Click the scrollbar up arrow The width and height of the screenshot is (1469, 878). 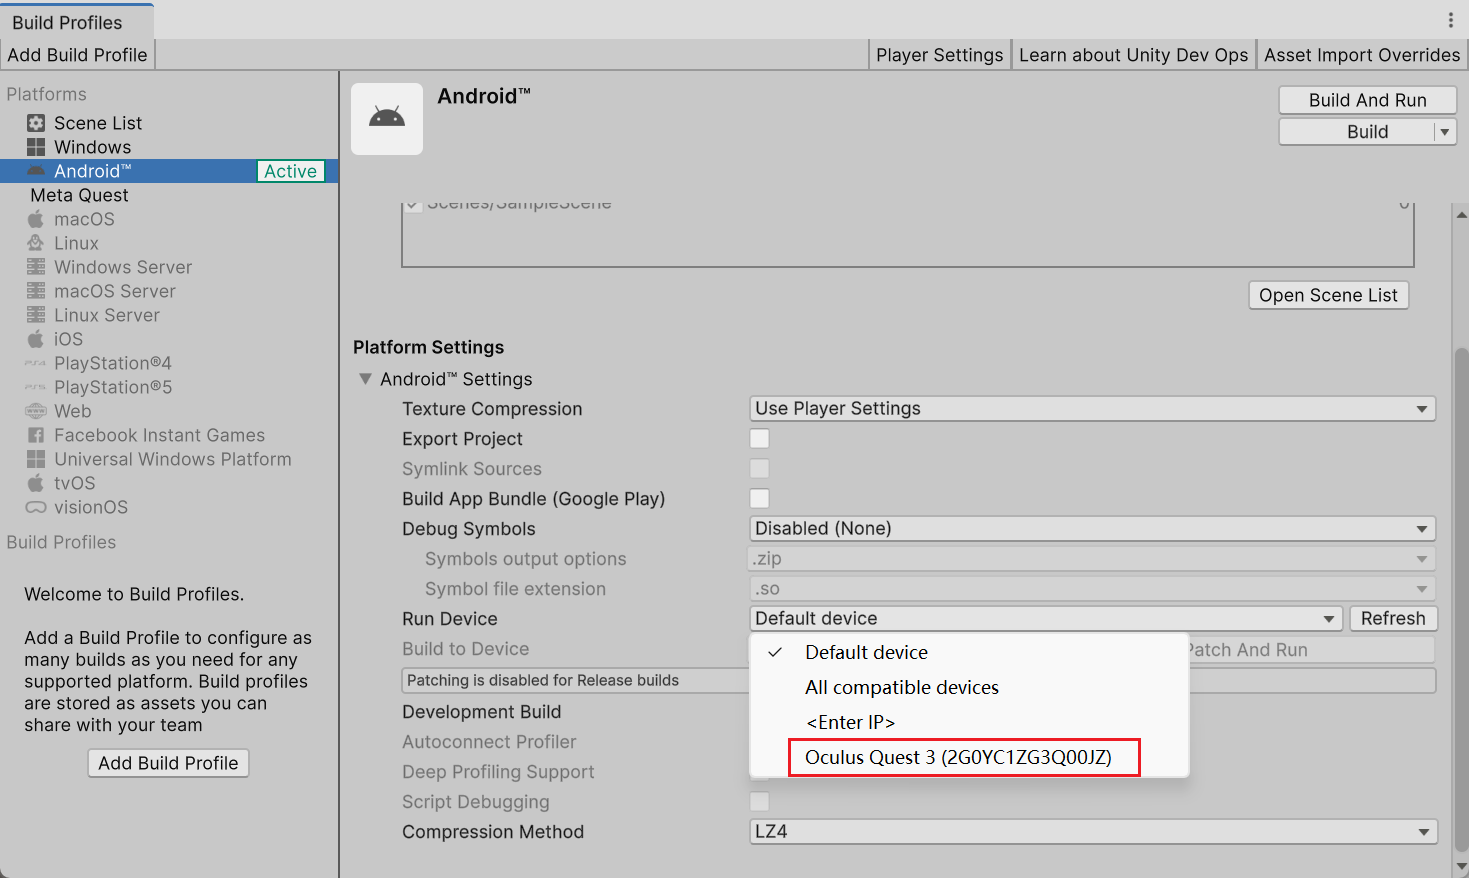coord(1461,214)
